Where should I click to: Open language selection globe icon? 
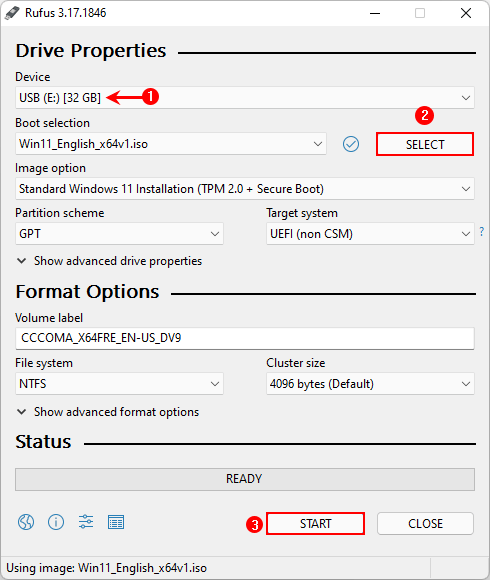coord(26,522)
